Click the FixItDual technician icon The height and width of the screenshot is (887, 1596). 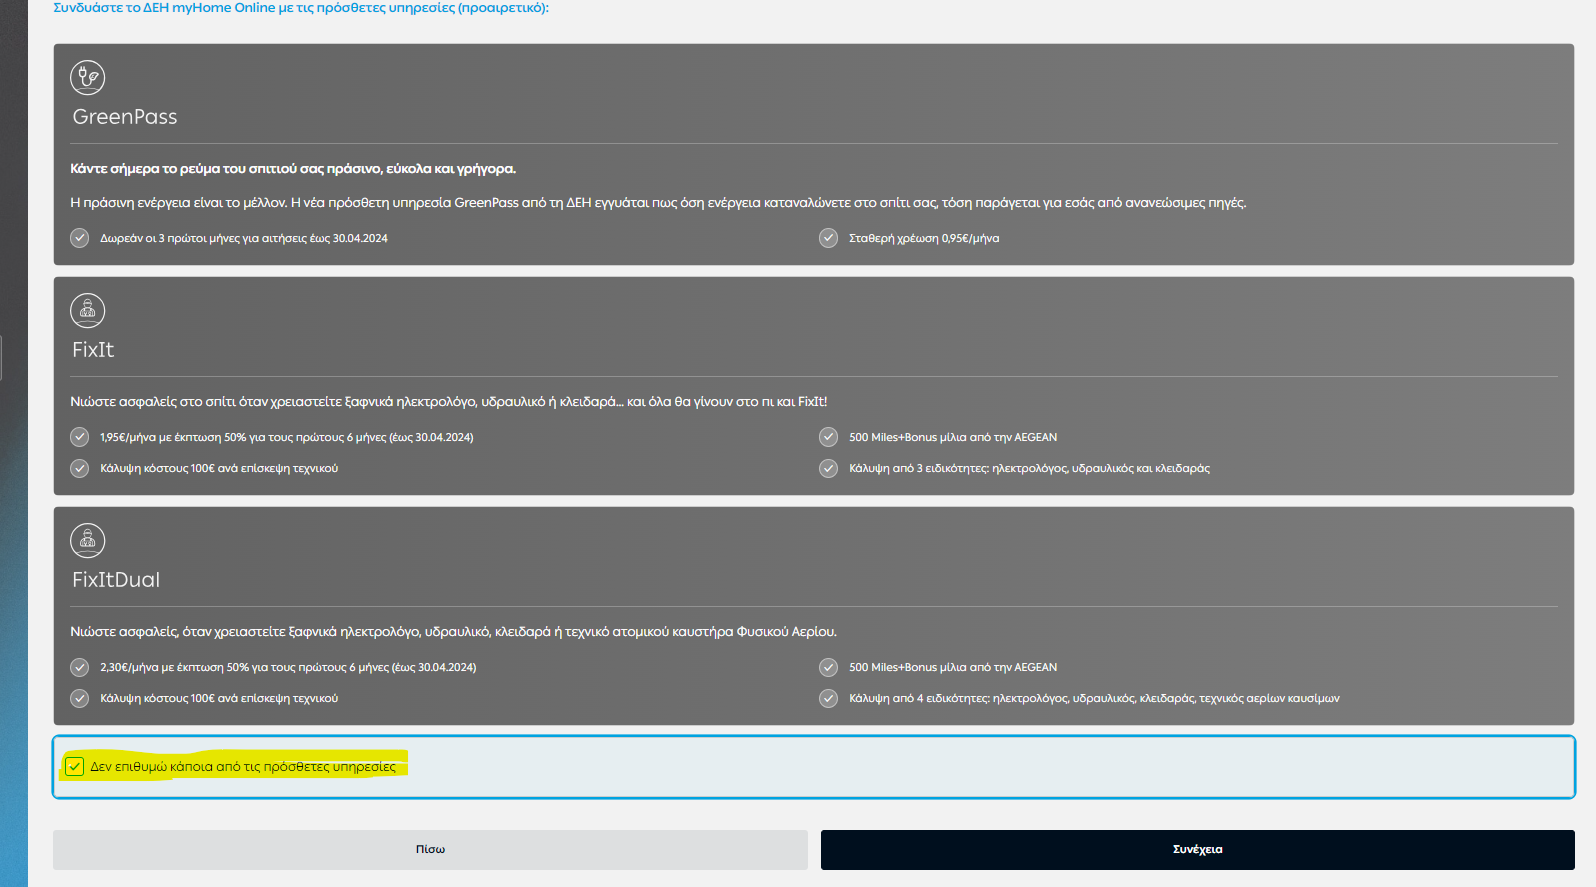click(88, 541)
